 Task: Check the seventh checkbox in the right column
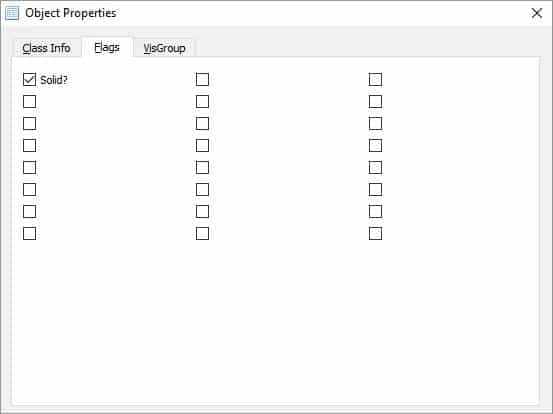coord(375,212)
